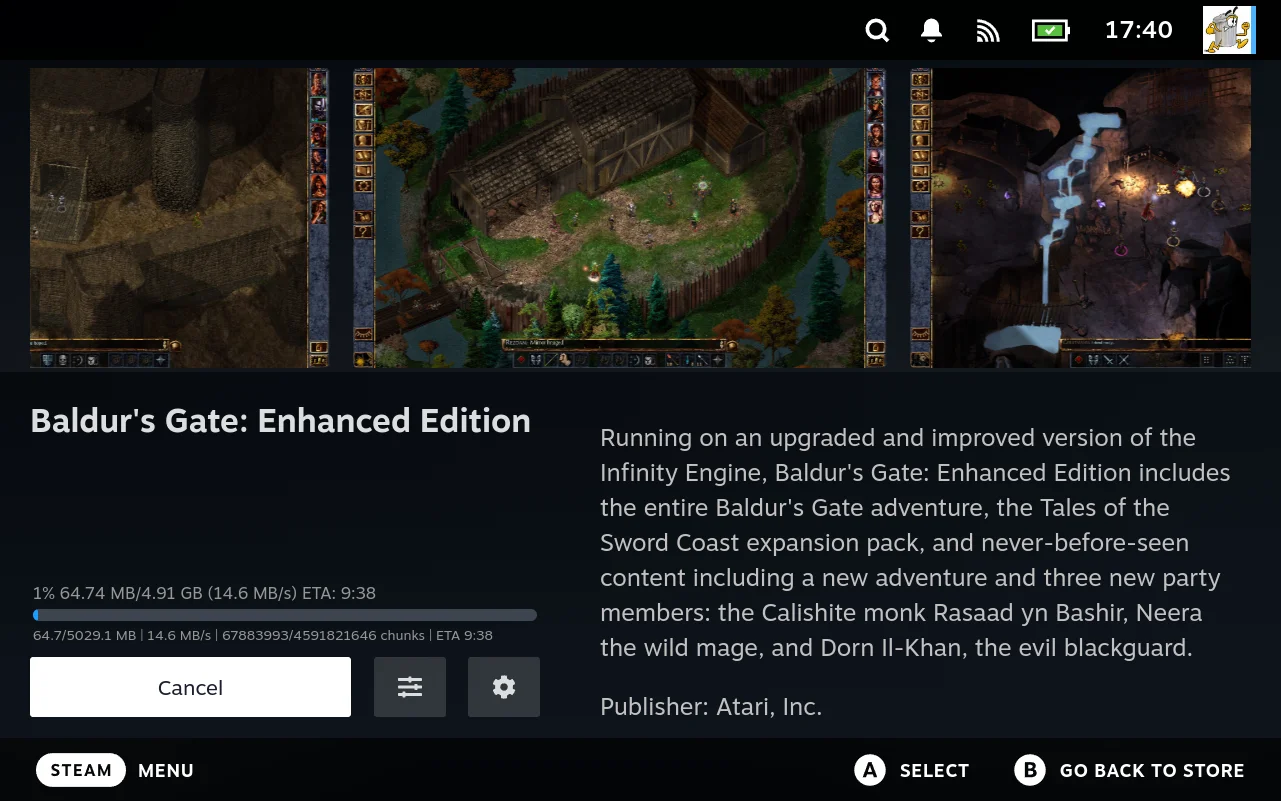Click the clock showing 17:40
Screen dimensions: 1281x801
pos(1138,30)
